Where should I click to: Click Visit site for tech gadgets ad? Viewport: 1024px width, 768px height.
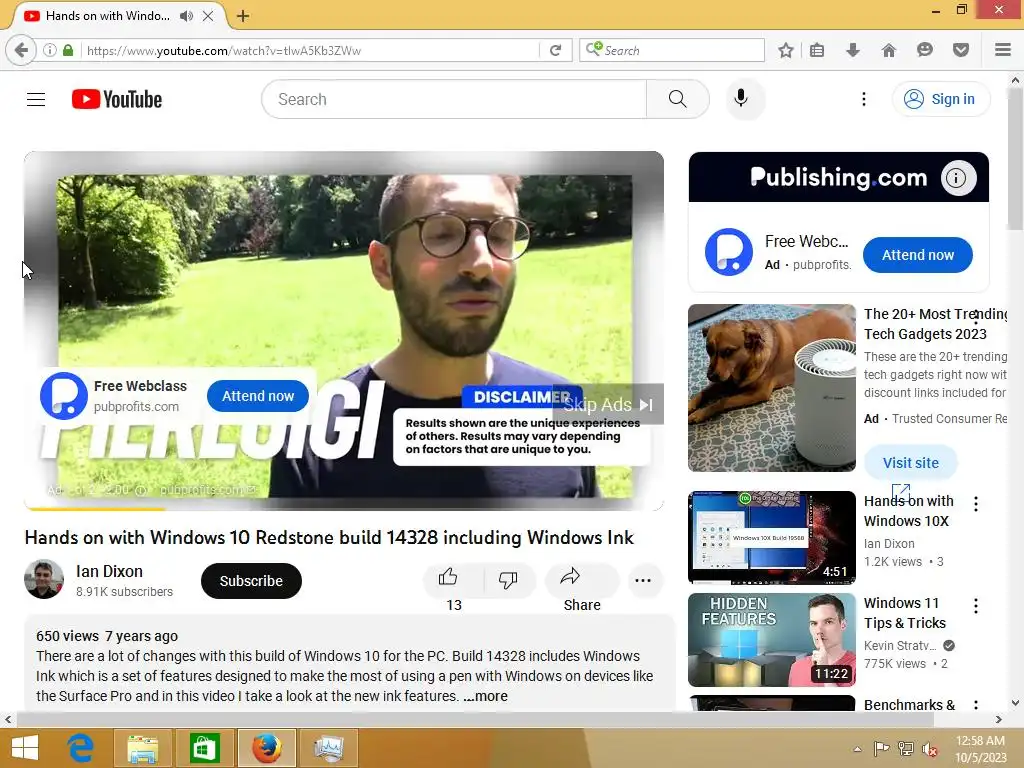[x=910, y=462]
